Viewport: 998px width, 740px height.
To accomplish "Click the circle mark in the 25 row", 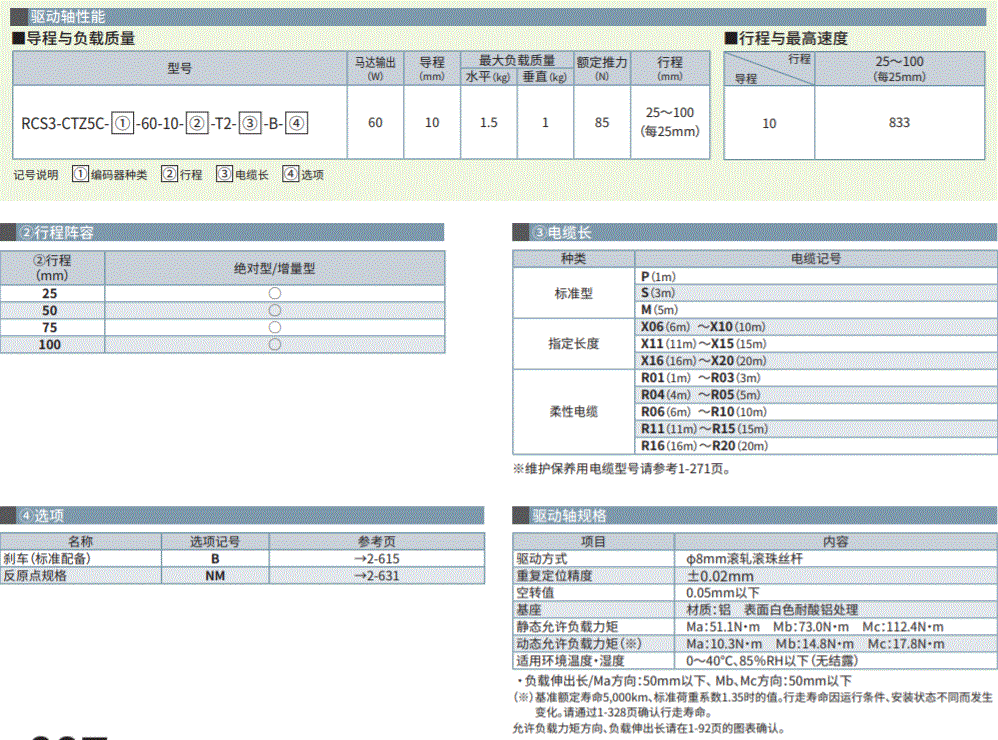I will click(x=275, y=293).
